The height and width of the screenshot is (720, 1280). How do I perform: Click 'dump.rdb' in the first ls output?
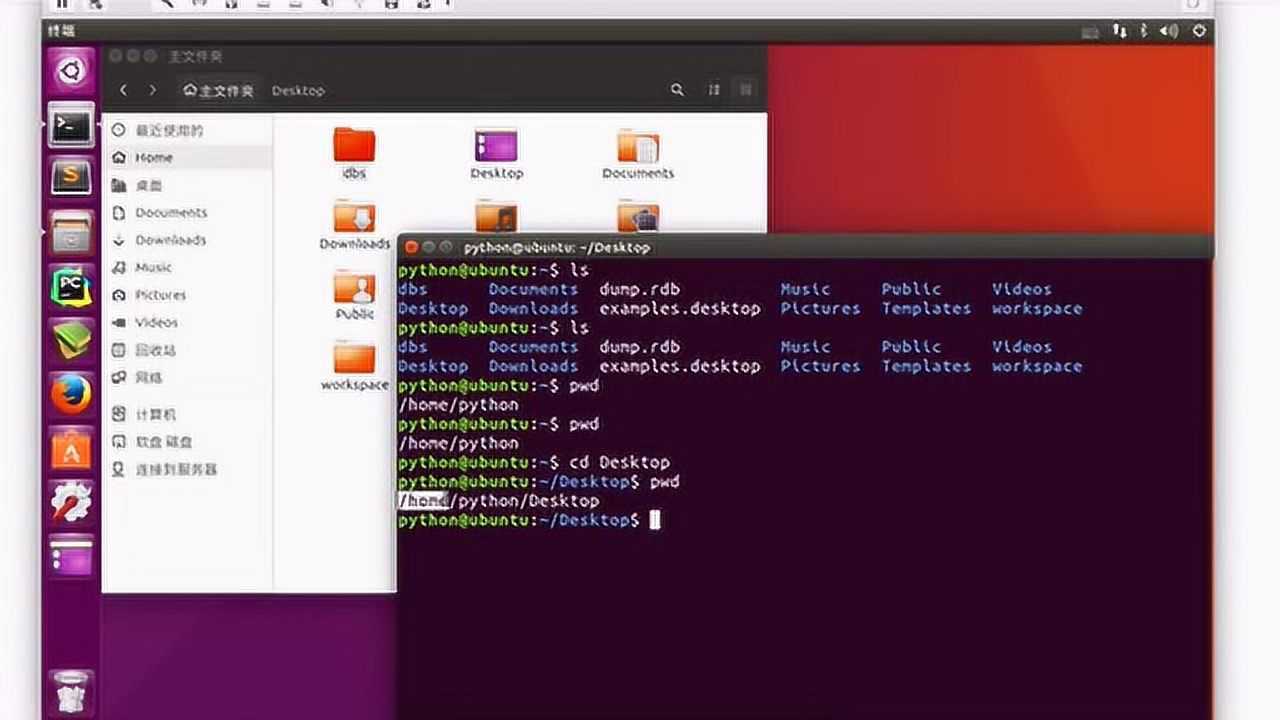(639, 289)
